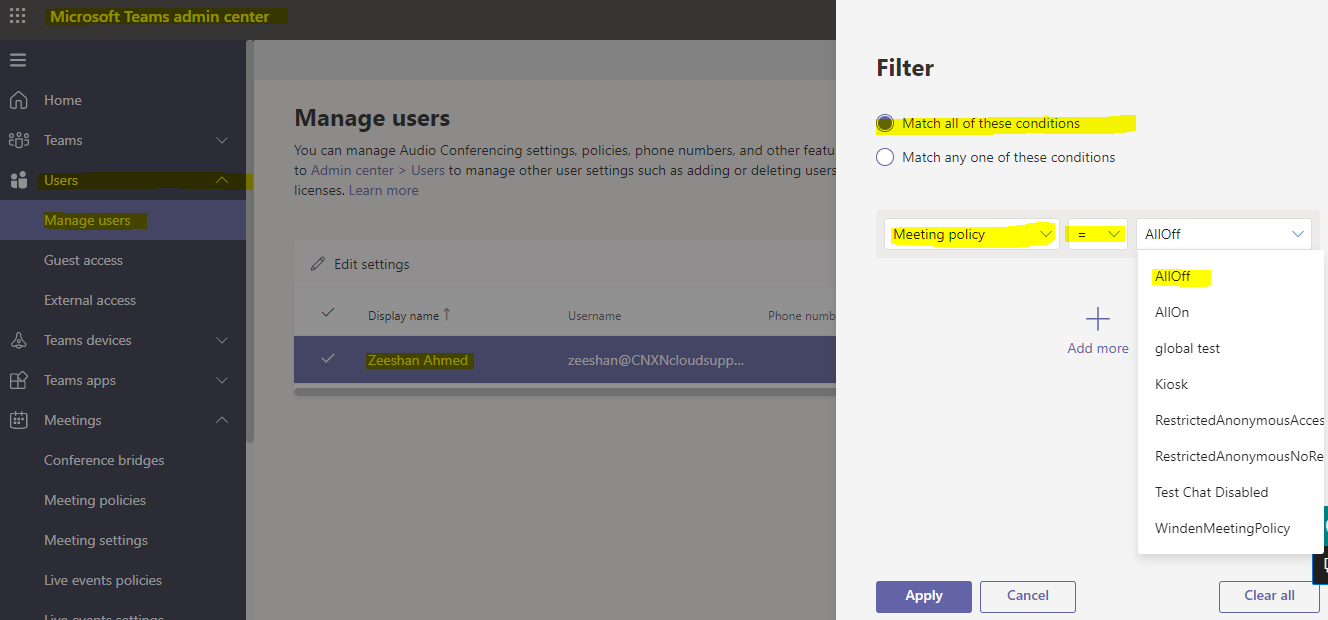The image size is (1328, 620).
Task: Open the Meeting policy field dropdown
Action: 971,234
